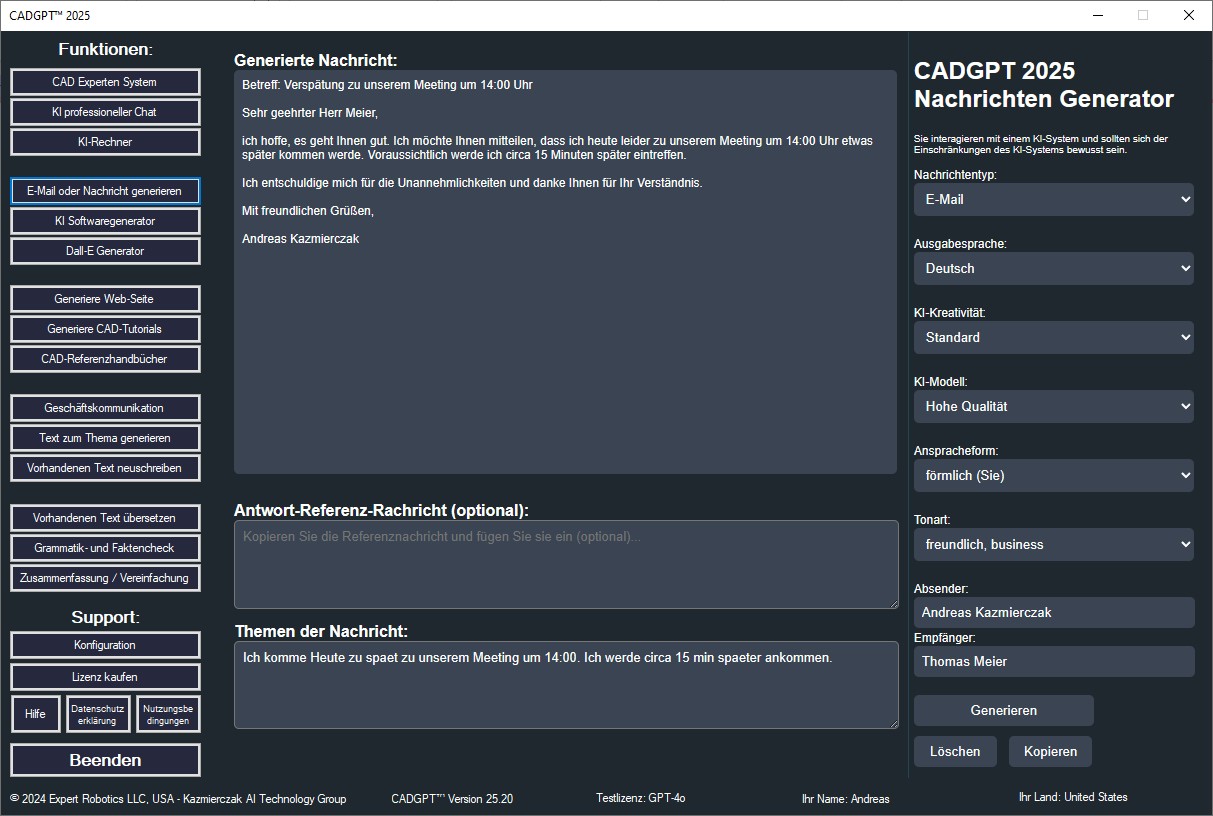The image size is (1213, 816).
Task: Click Beenden to quit
Action: coord(105,760)
